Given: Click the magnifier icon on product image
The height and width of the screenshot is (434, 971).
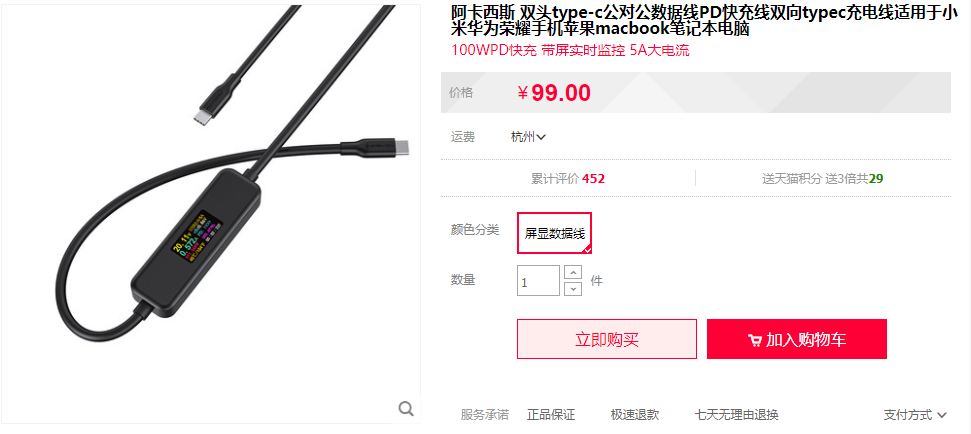Looking at the screenshot, I should coord(406,409).
